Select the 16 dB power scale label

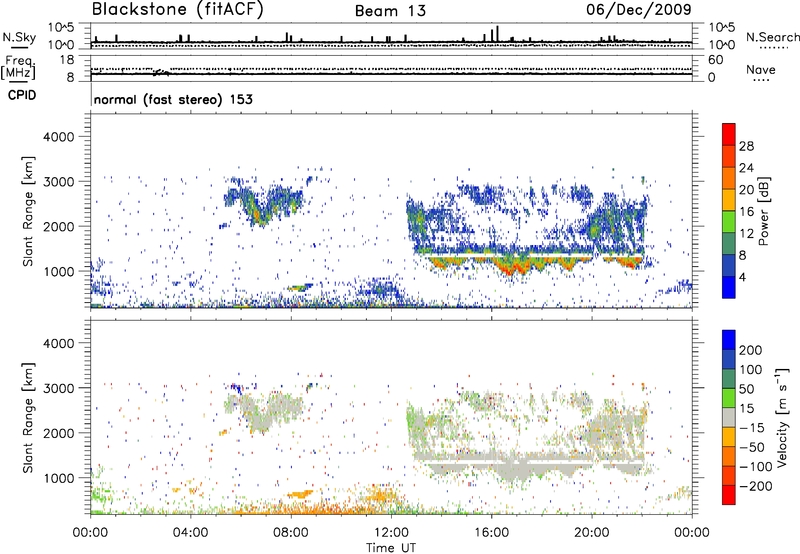[x=746, y=212]
